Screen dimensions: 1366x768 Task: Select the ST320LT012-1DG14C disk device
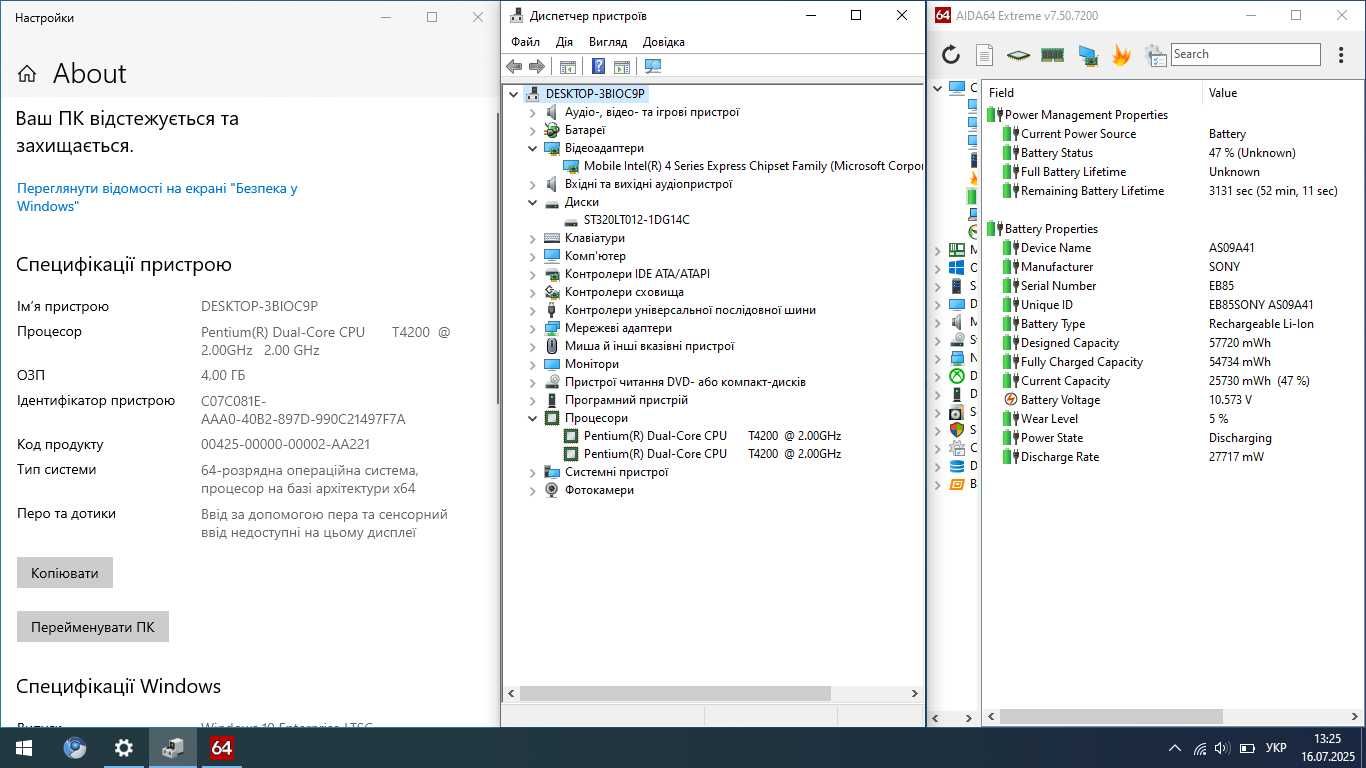click(637, 220)
